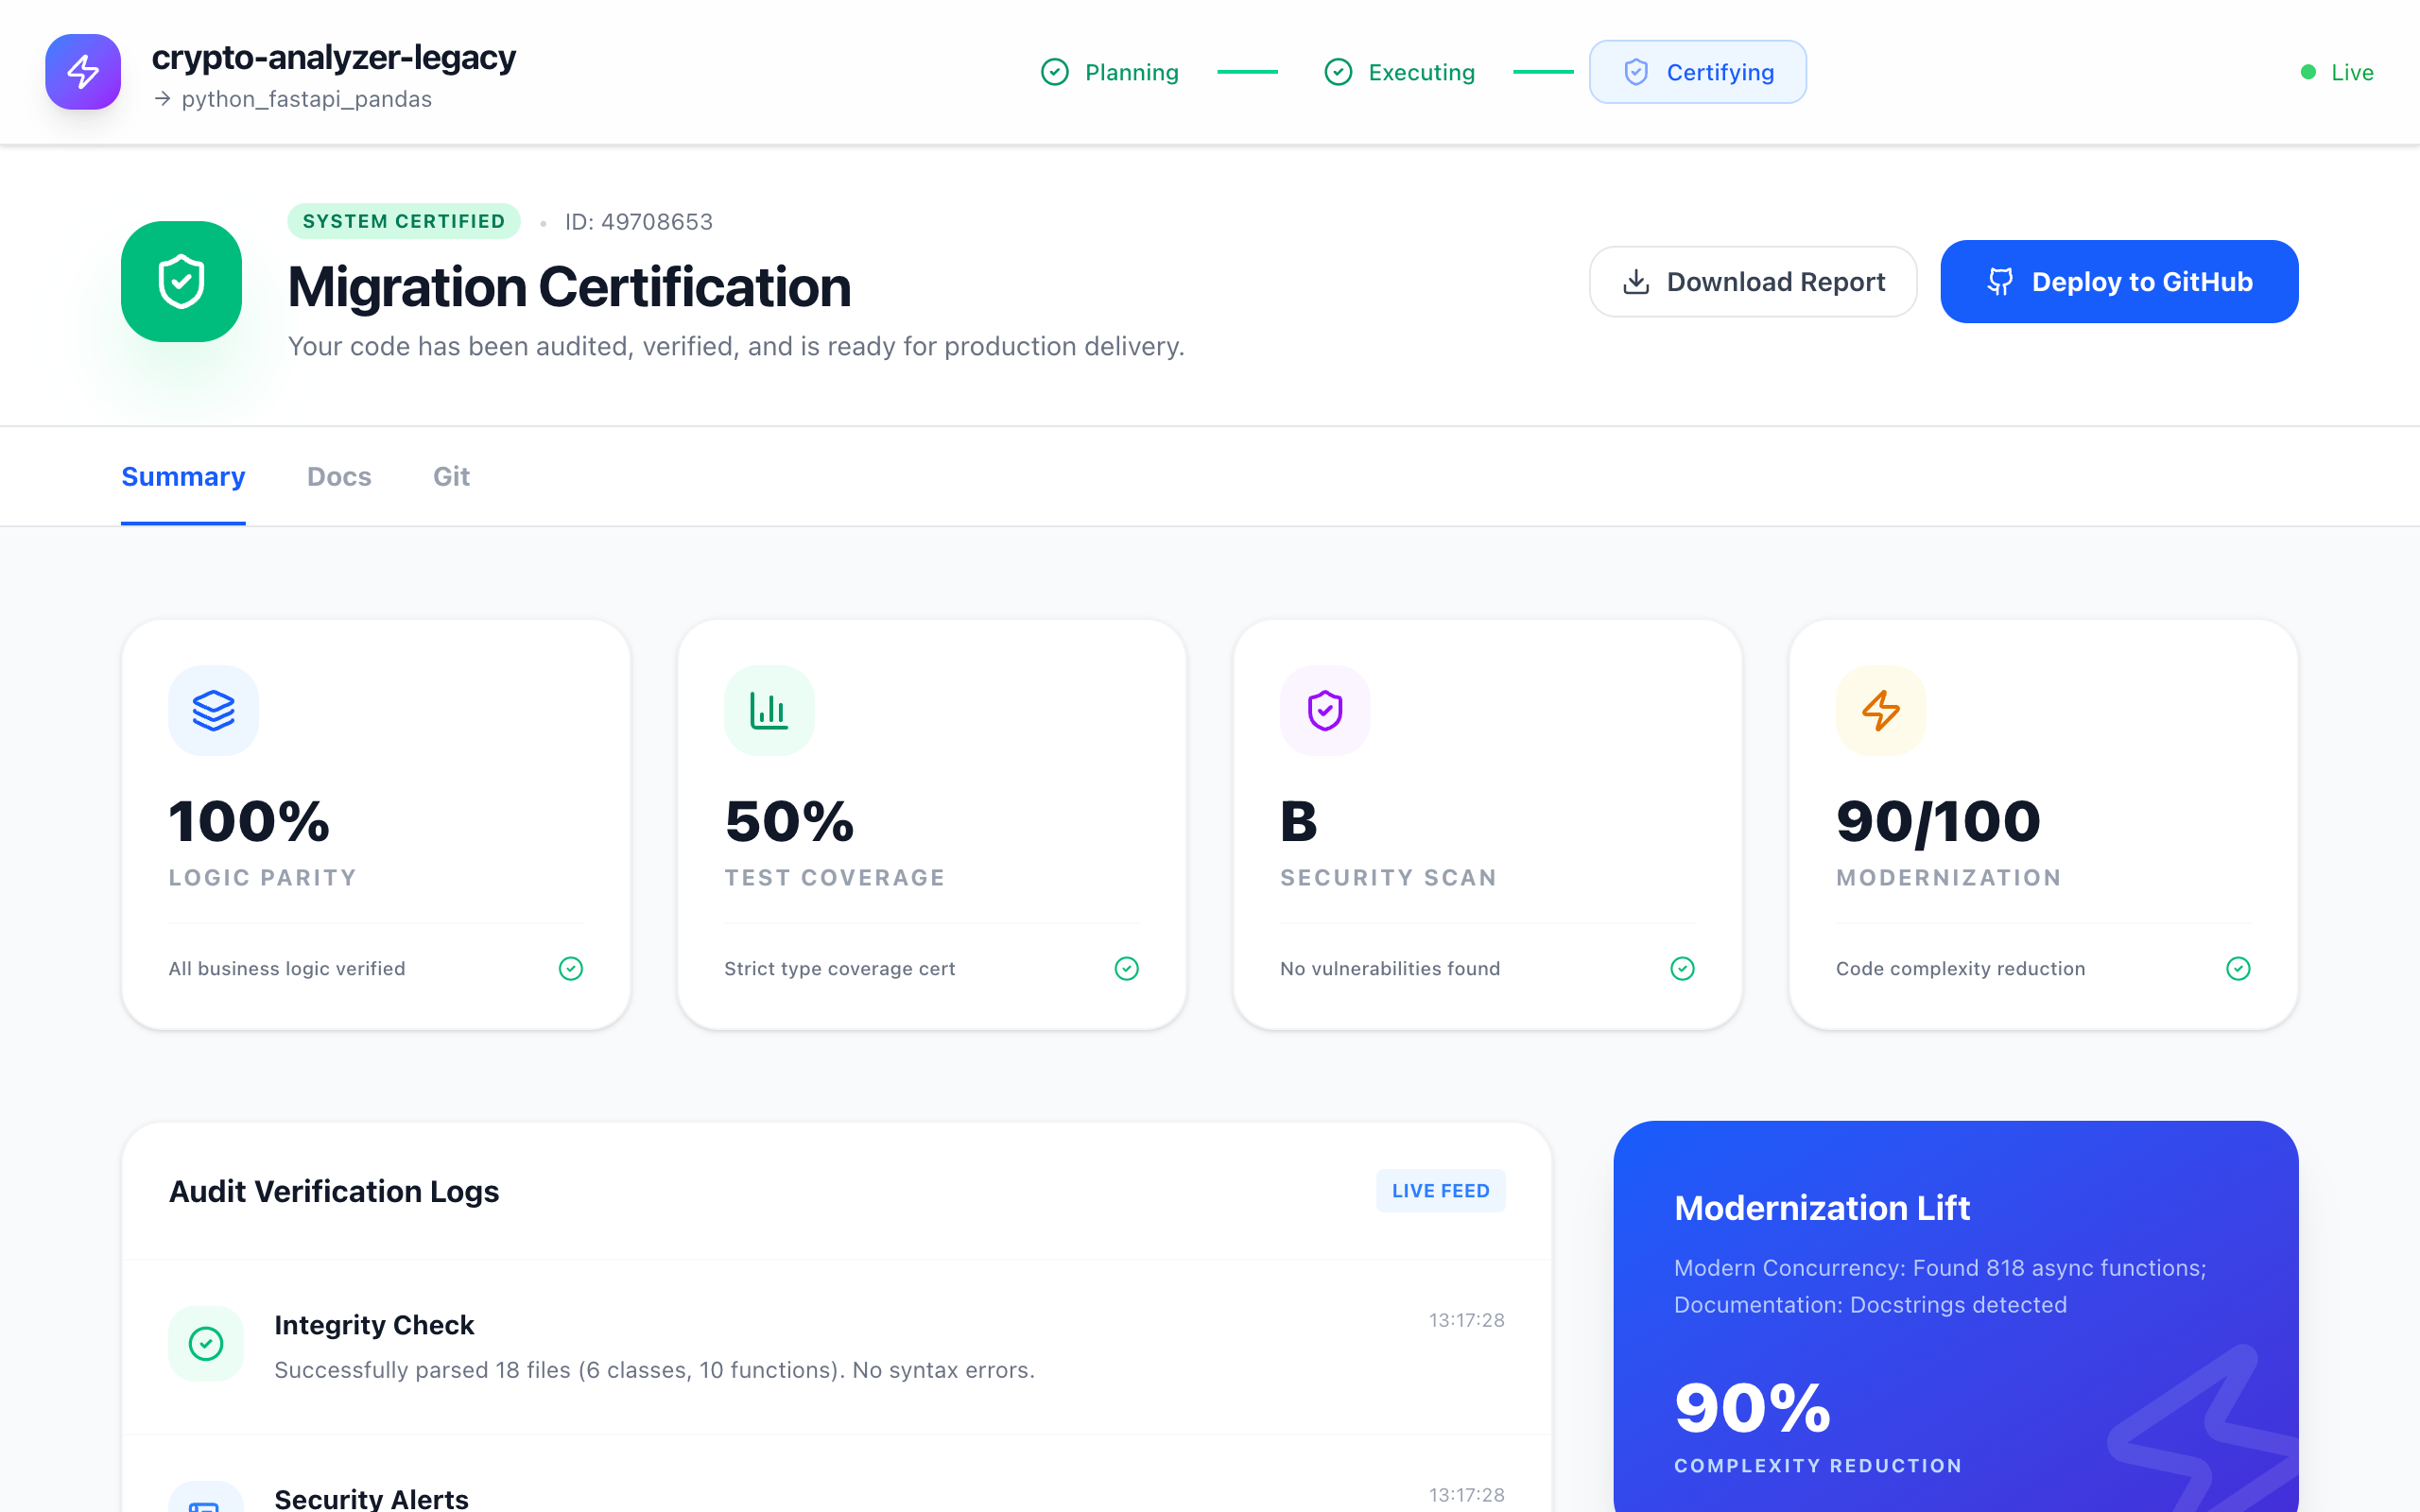Click the purple shield icon on Security Scan card

pyautogui.click(x=1324, y=710)
